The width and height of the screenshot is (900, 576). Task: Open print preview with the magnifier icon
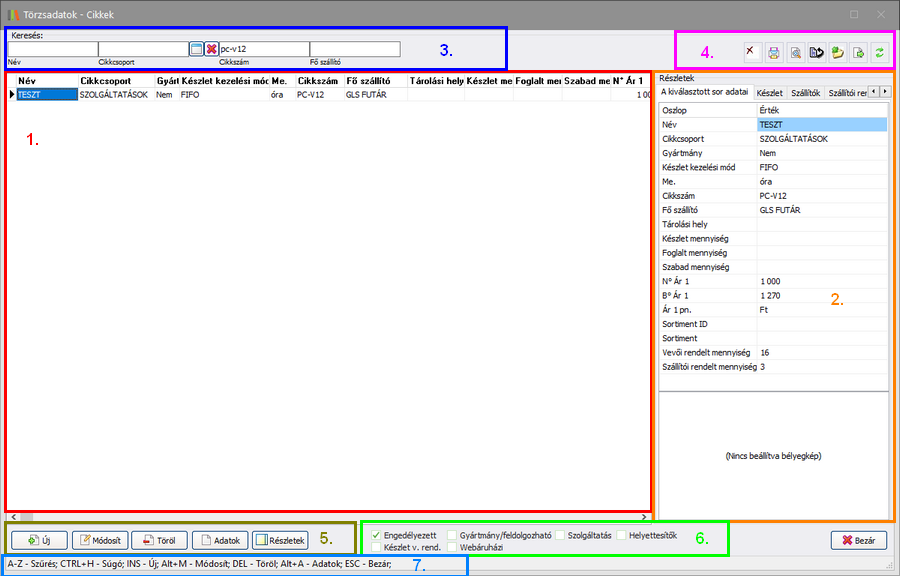(x=794, y=51)
